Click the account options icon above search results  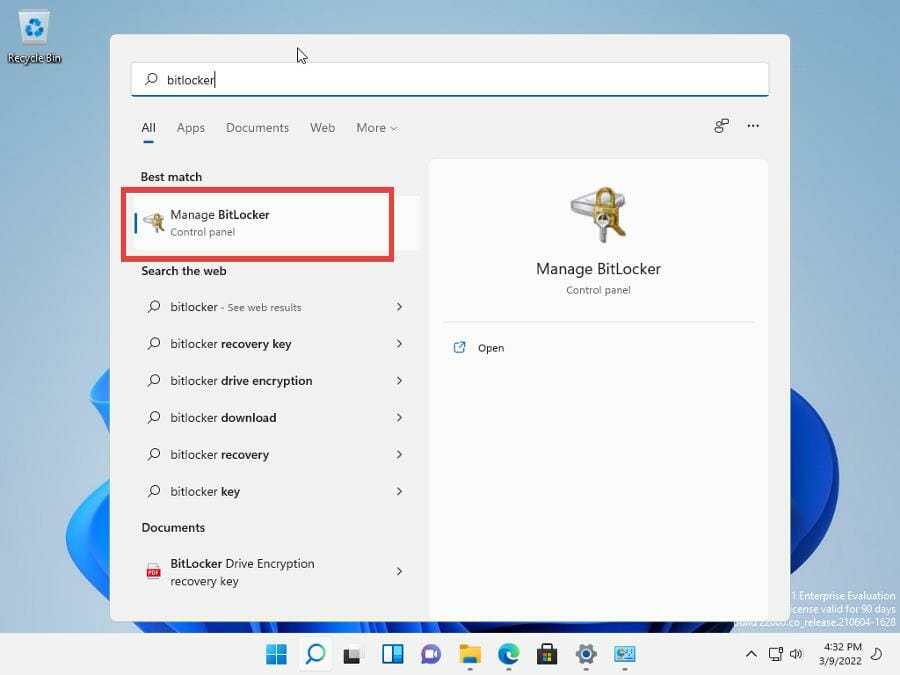[x=721, y=127]
